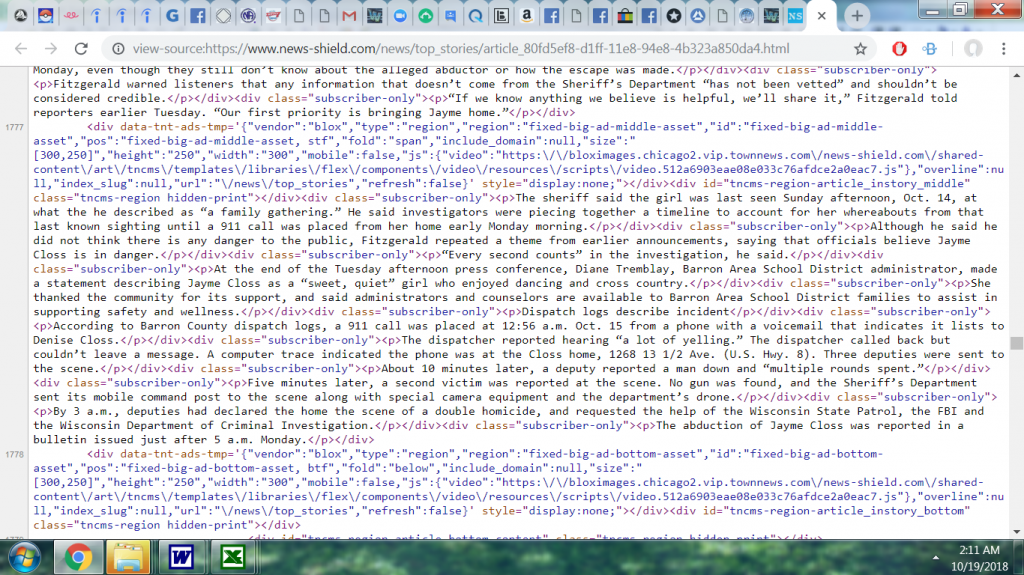View site information in the address bar

pos(118,48)
